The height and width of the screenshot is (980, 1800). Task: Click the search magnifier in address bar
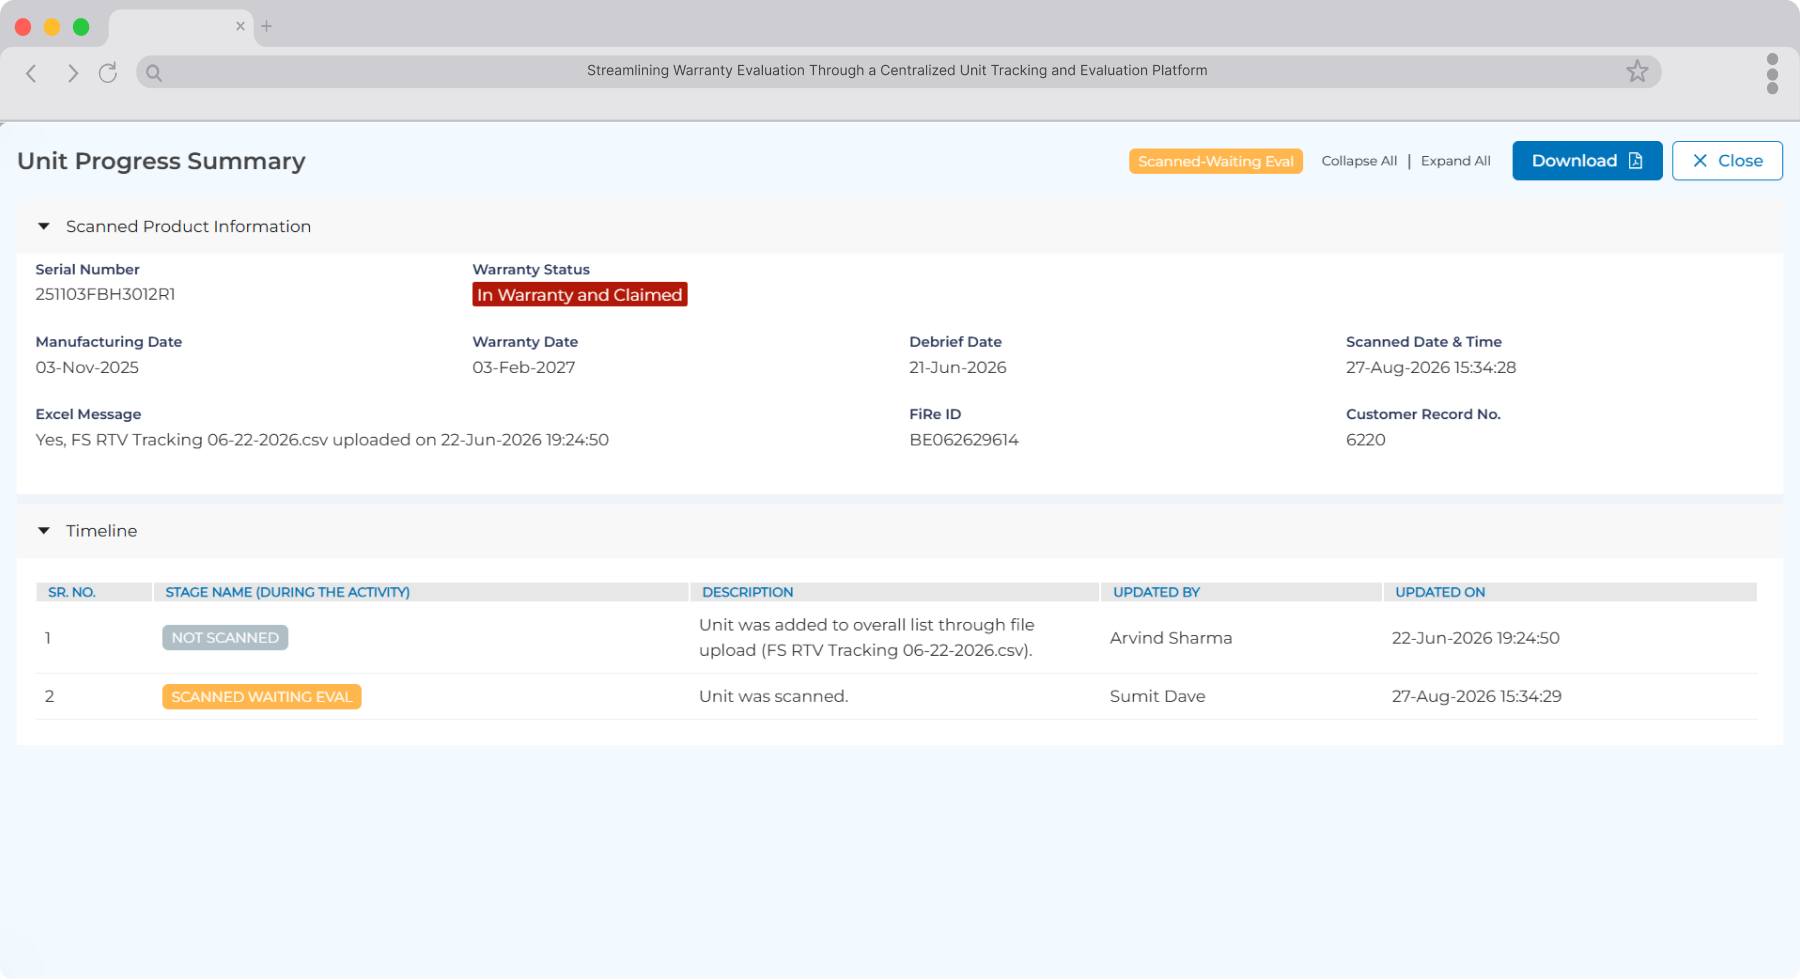coord(154,72)
